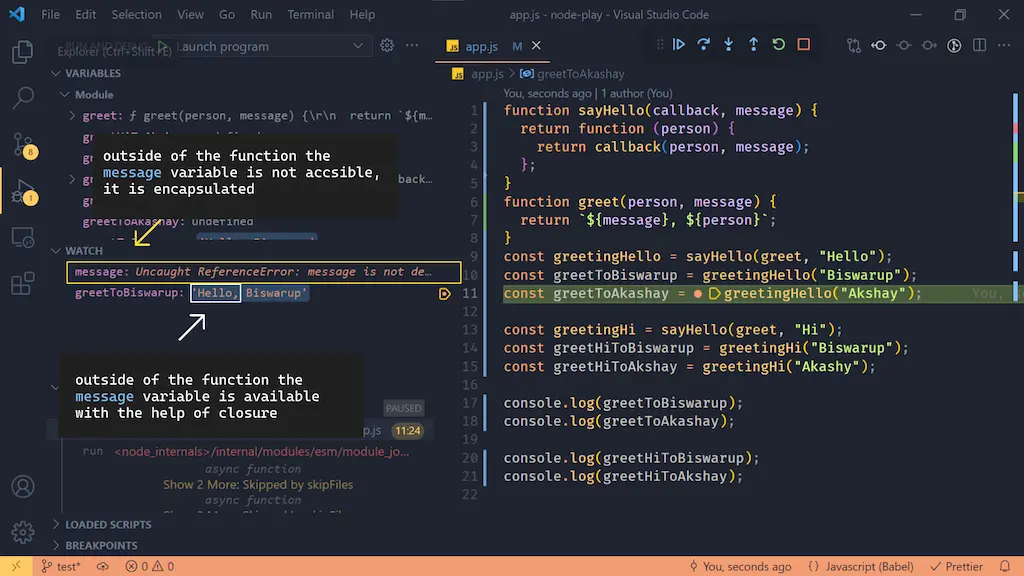
Task: Click debug Step Out button
Action: point(754,44)
